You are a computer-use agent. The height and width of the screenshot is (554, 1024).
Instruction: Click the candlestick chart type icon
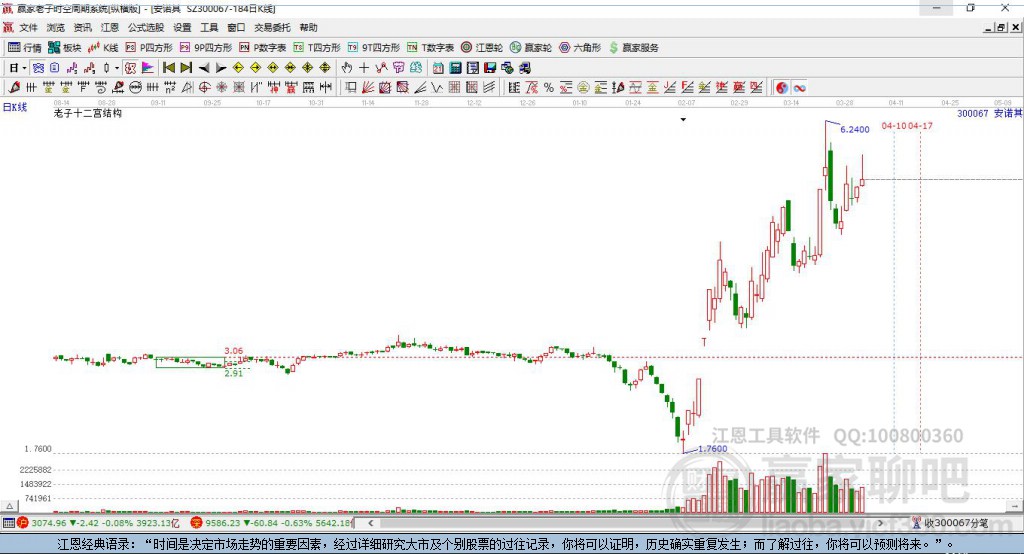coord(106,68)
